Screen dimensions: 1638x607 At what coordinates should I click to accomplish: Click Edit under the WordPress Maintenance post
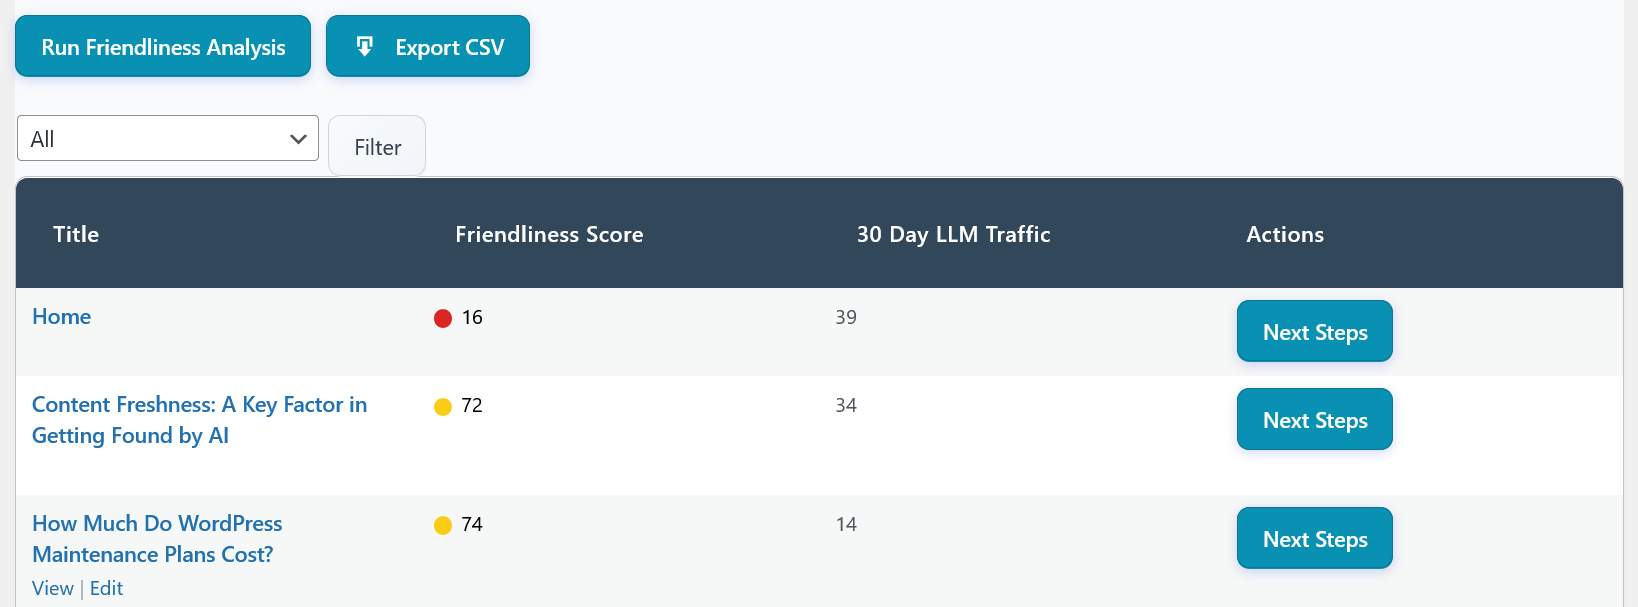point(106,588)
